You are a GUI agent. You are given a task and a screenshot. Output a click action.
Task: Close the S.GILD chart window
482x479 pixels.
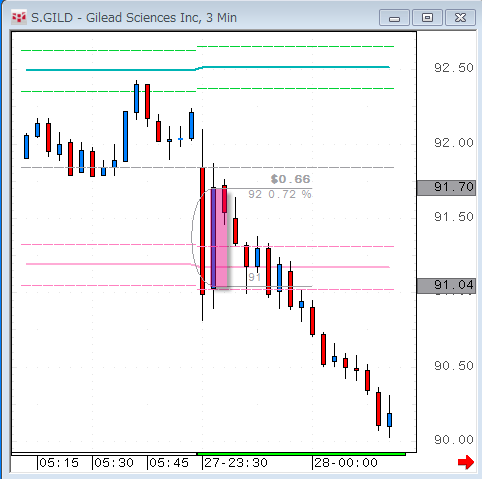click(x=460, y=18)
